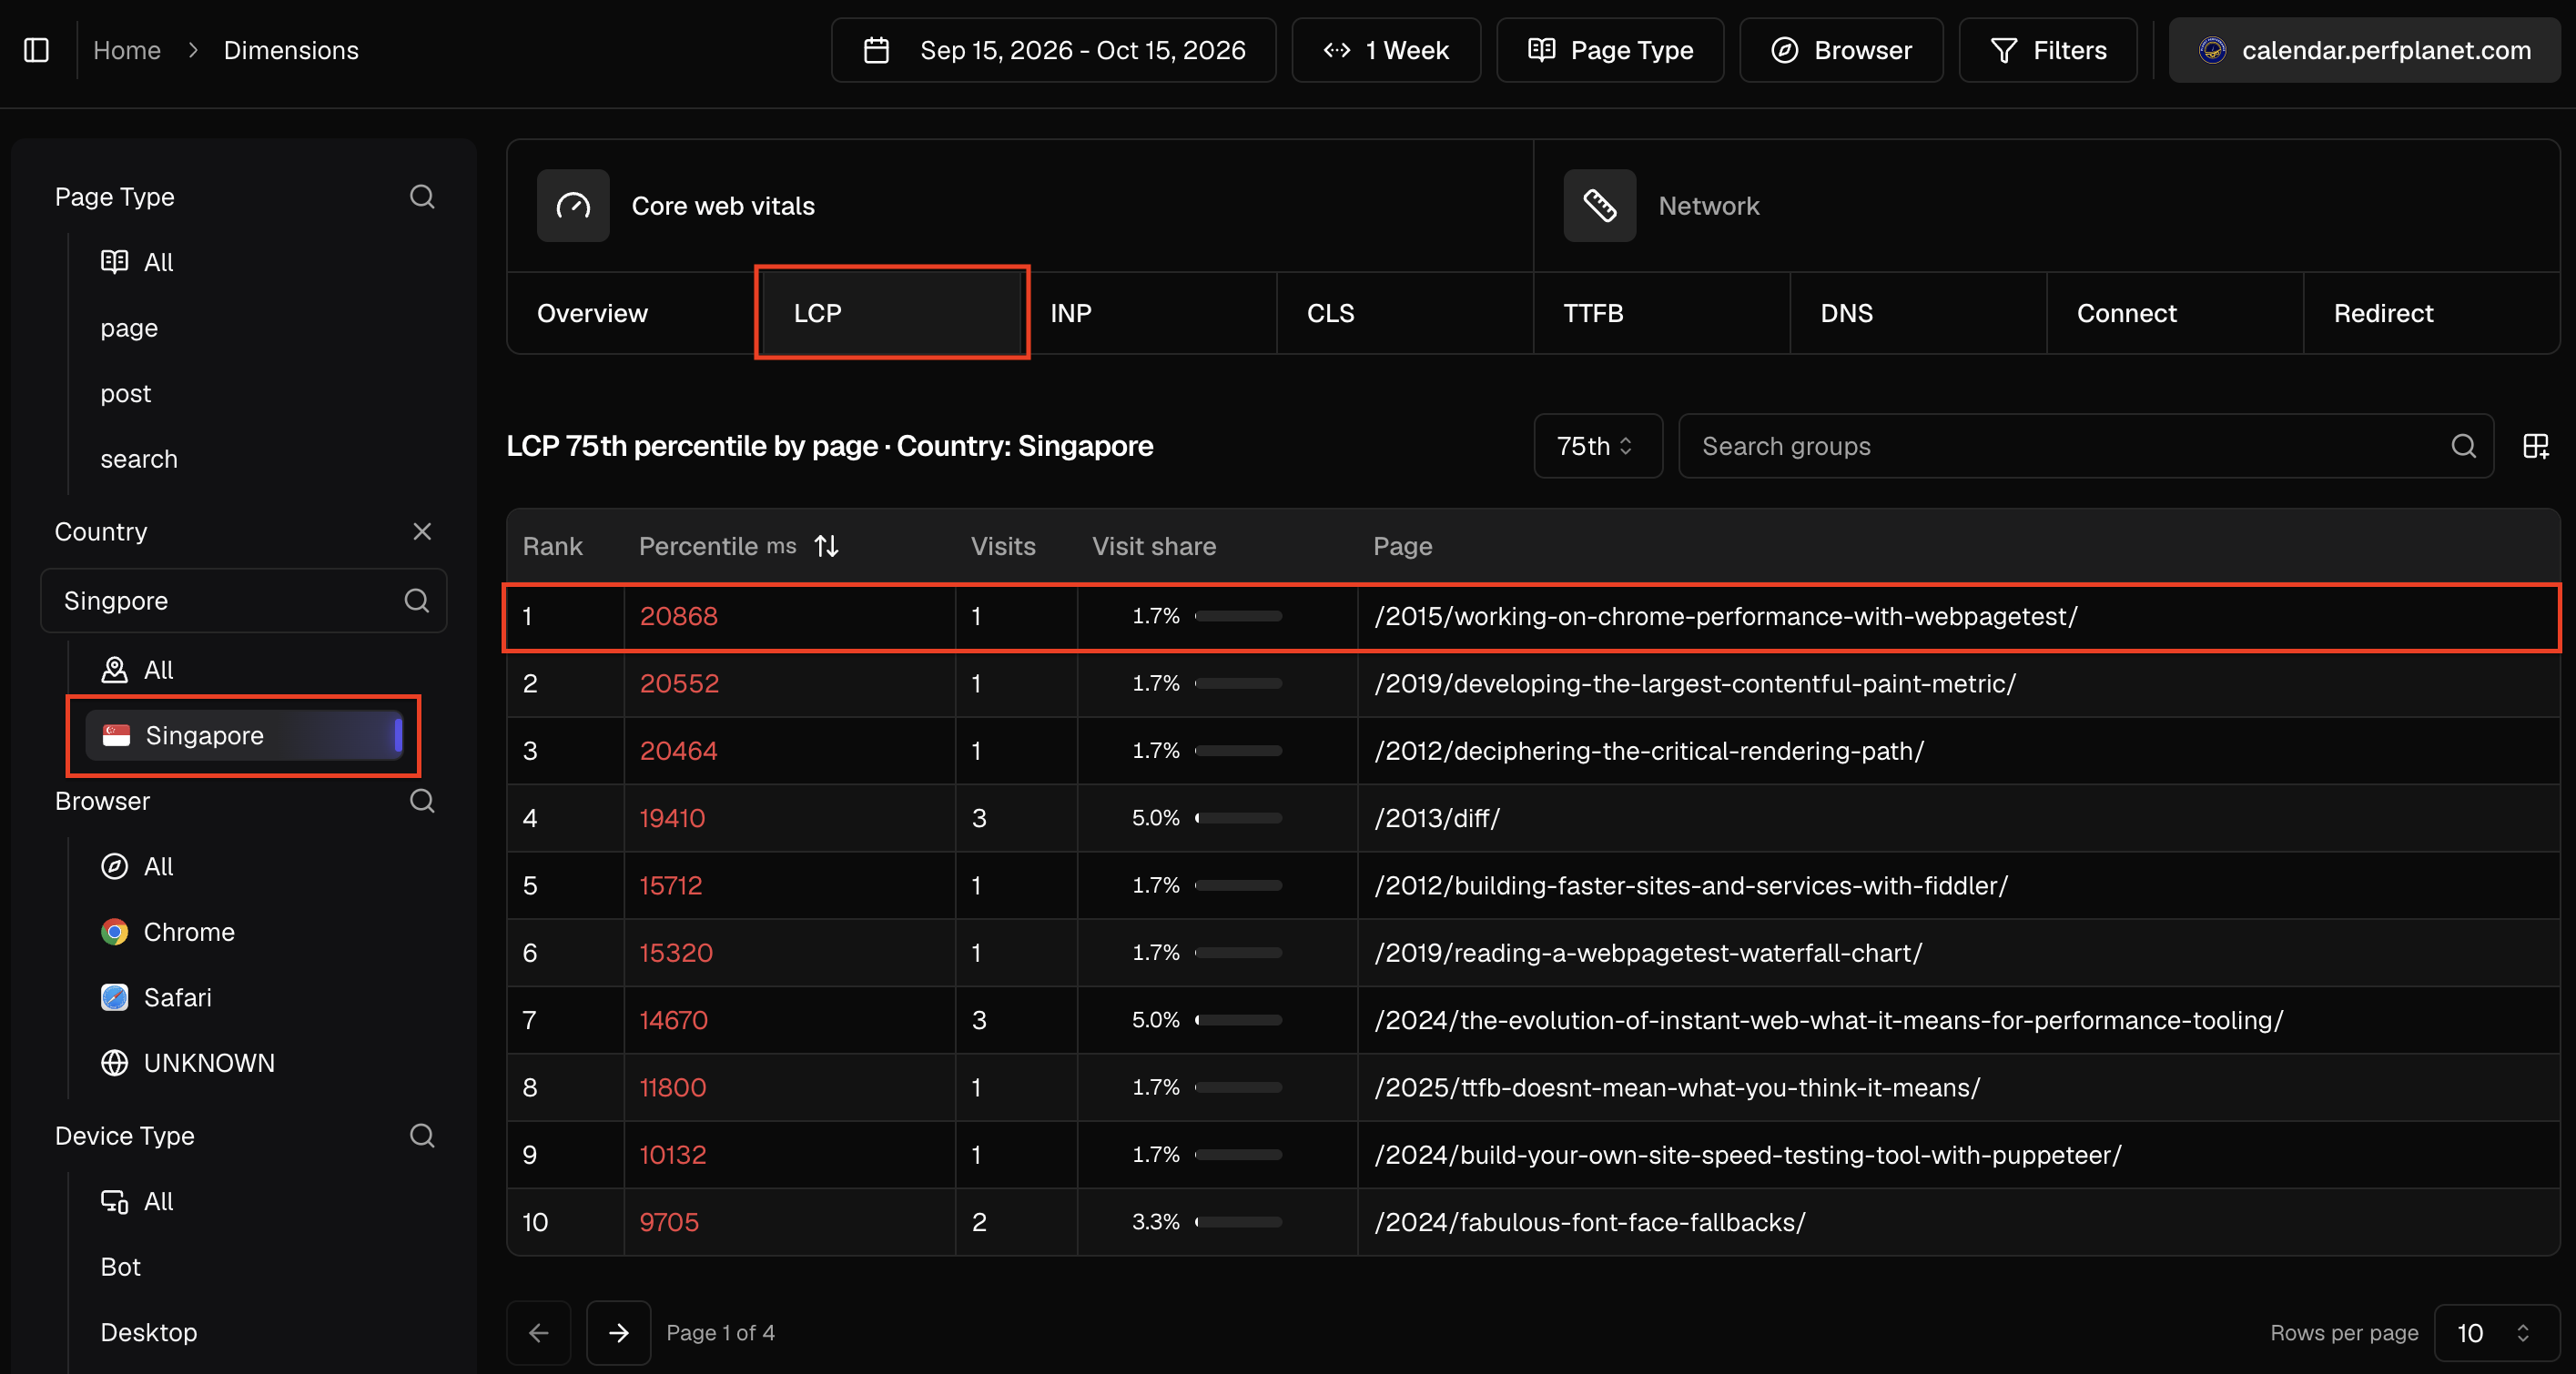The image size is (2576, 1374).
Task: Select UNKNOWN browser filter
Action: pos(188,1062)
